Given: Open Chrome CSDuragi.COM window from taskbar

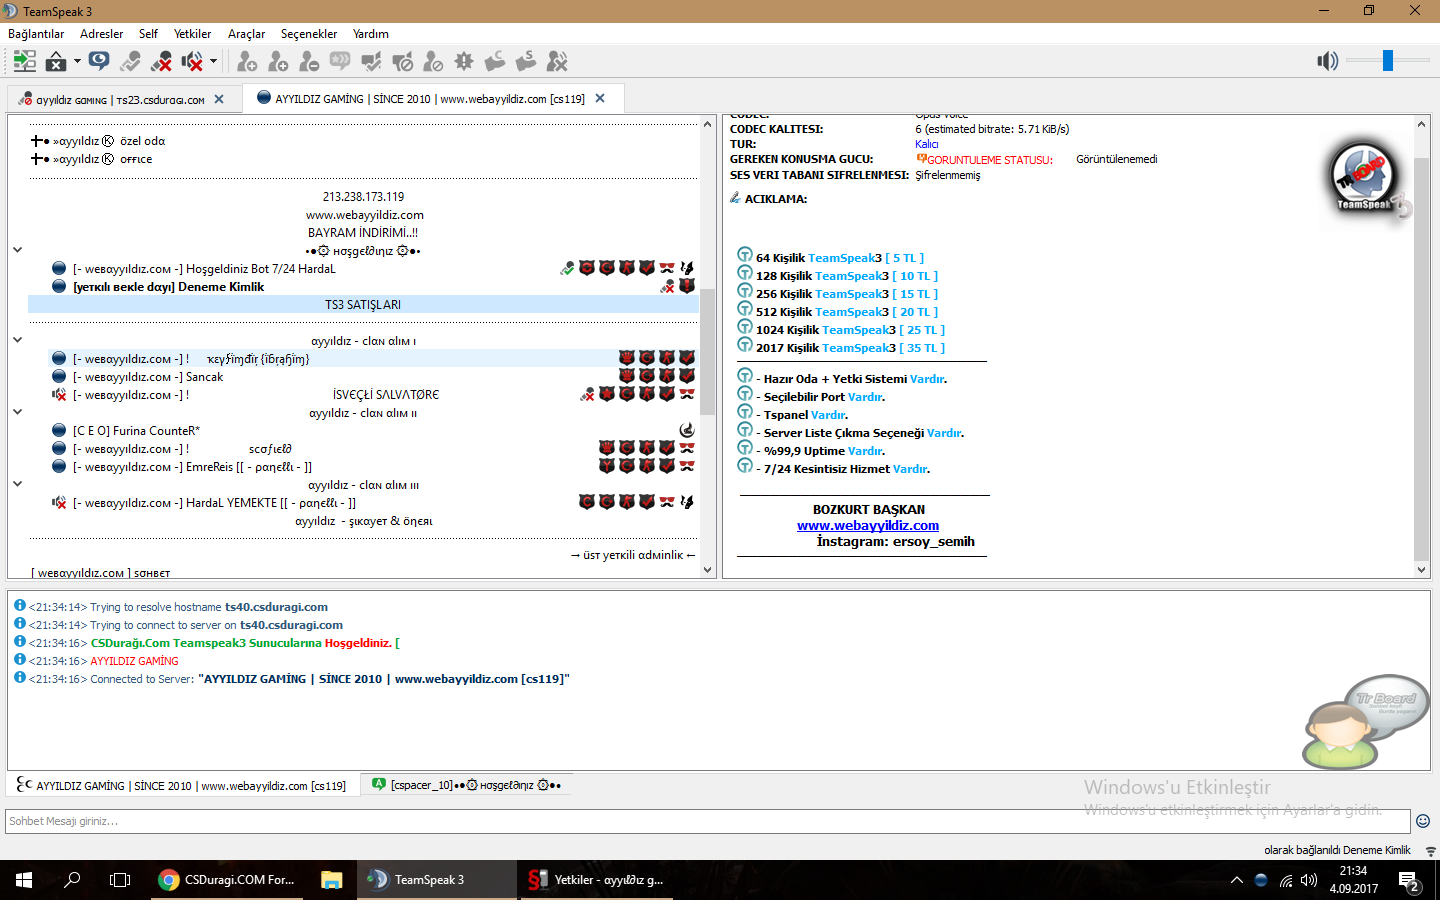Looking at the screenshot, I should tap(227, 880).
